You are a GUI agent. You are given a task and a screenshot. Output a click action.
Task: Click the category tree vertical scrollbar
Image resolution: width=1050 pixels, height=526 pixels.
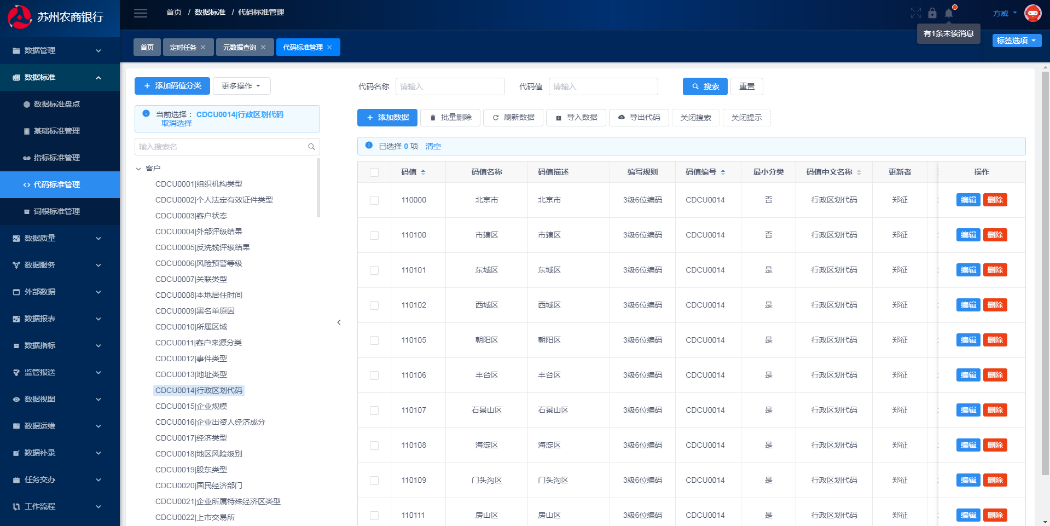(x=318, y=188)
